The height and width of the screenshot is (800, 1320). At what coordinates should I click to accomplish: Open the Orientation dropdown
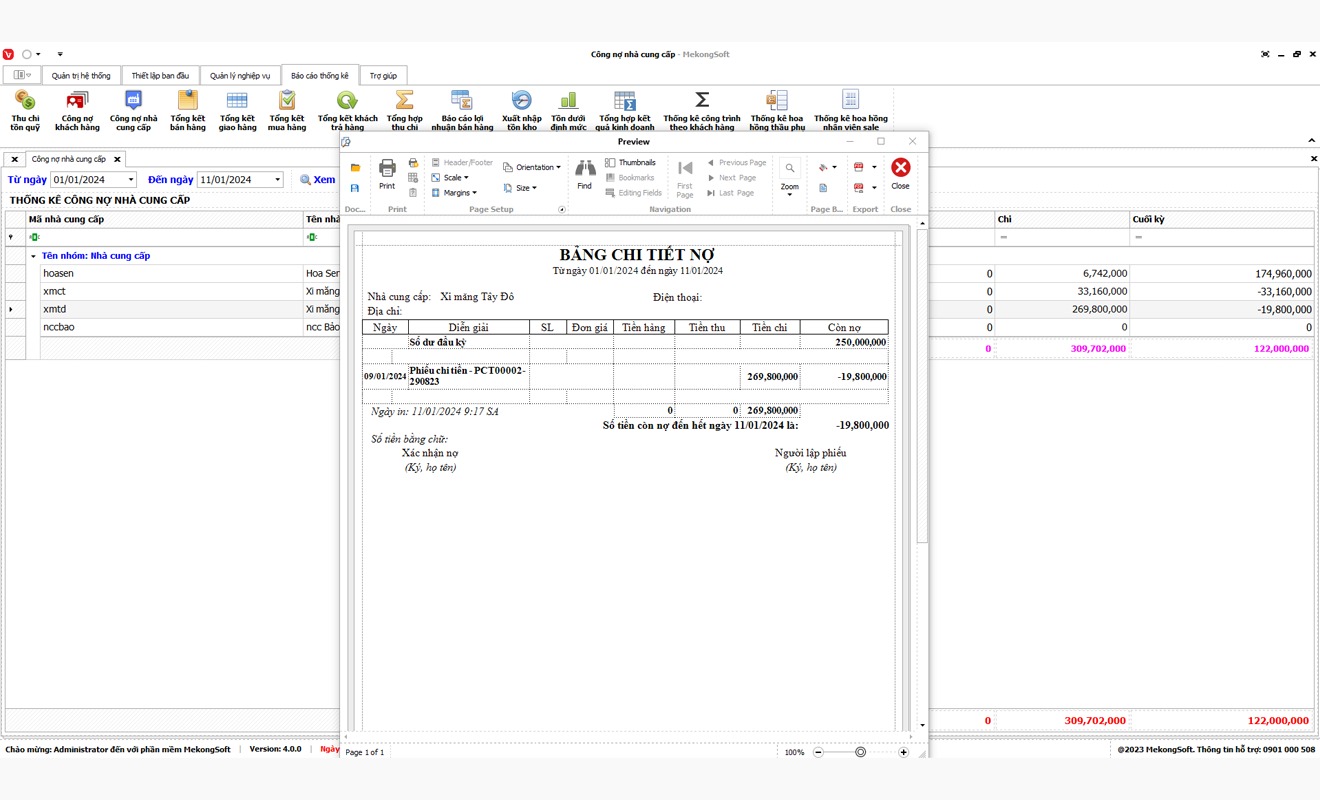pos(532,167)
